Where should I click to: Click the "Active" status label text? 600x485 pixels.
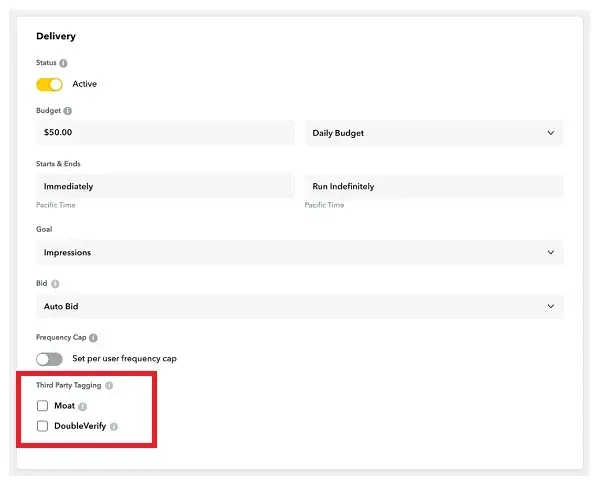click(85, 84)
